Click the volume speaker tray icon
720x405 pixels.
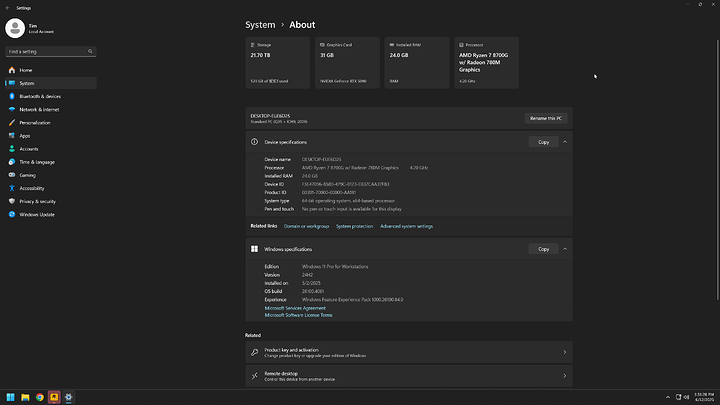(x=686, y=397)
